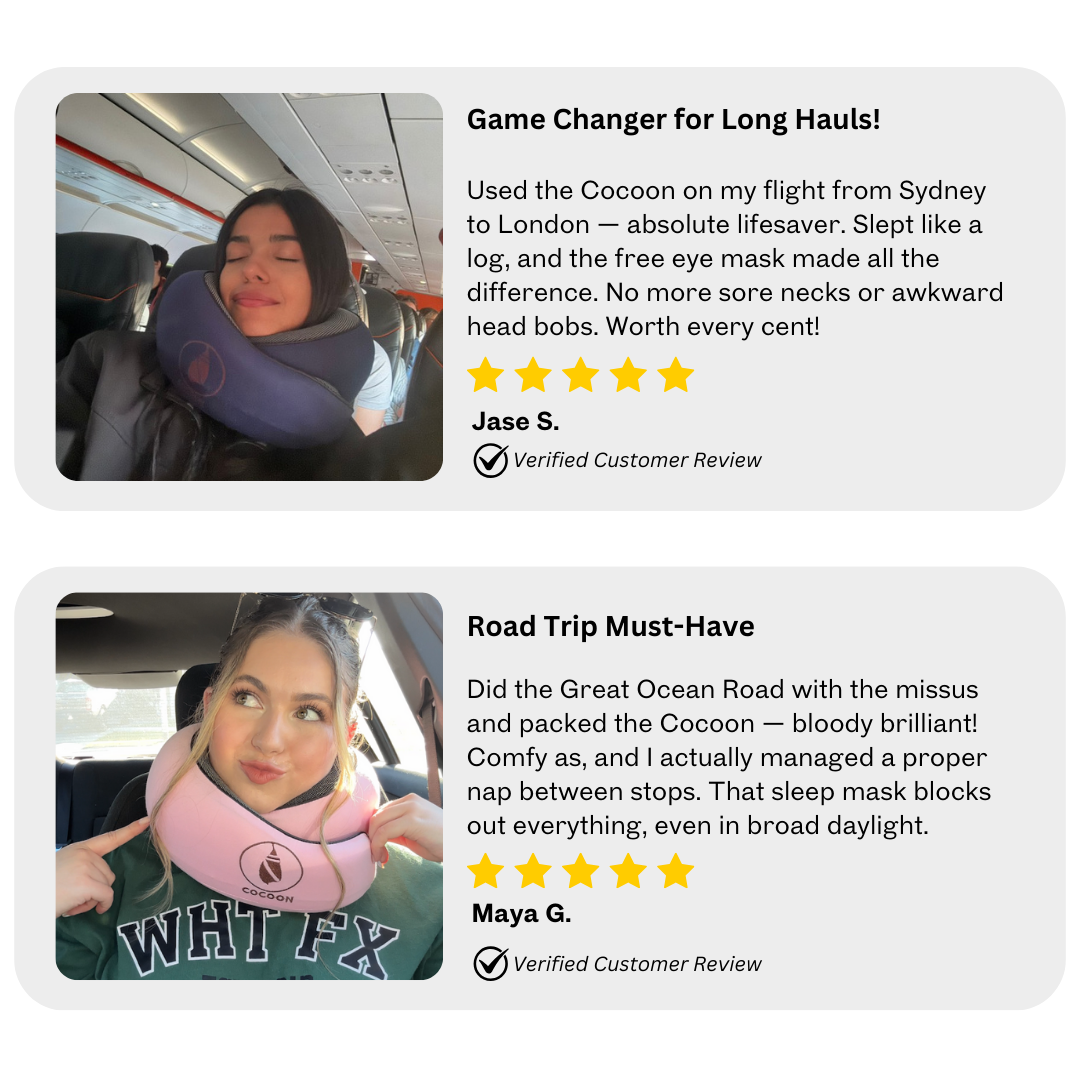The height and width of the screenshot is (1080, 1080).
Task: Click the 'Road Trip Must-Have' heading
Action: (611, 627)
